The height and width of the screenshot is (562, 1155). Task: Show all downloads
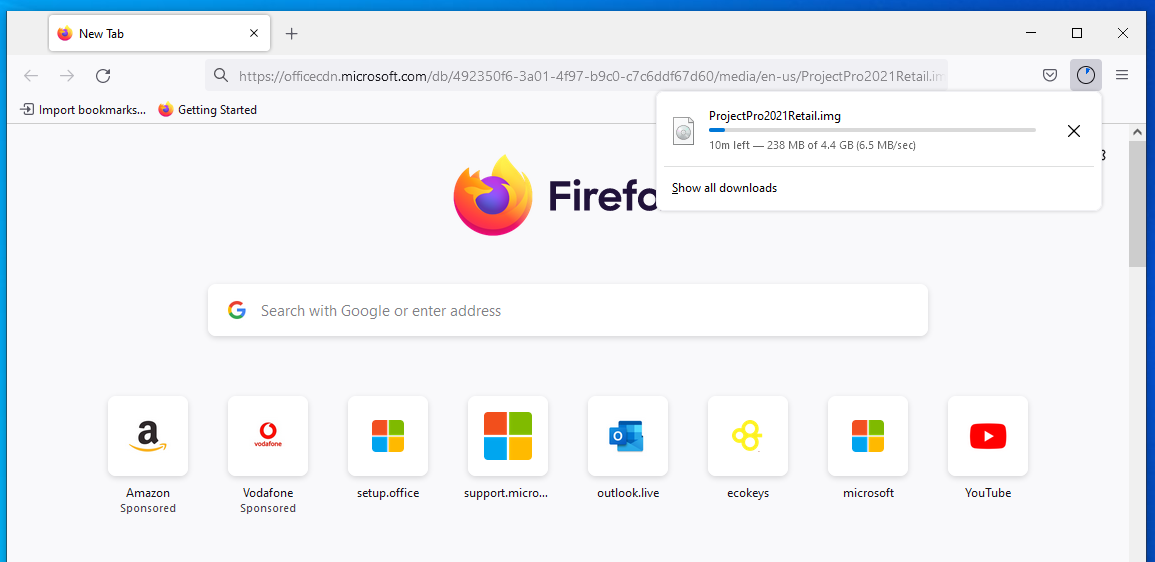724,188
